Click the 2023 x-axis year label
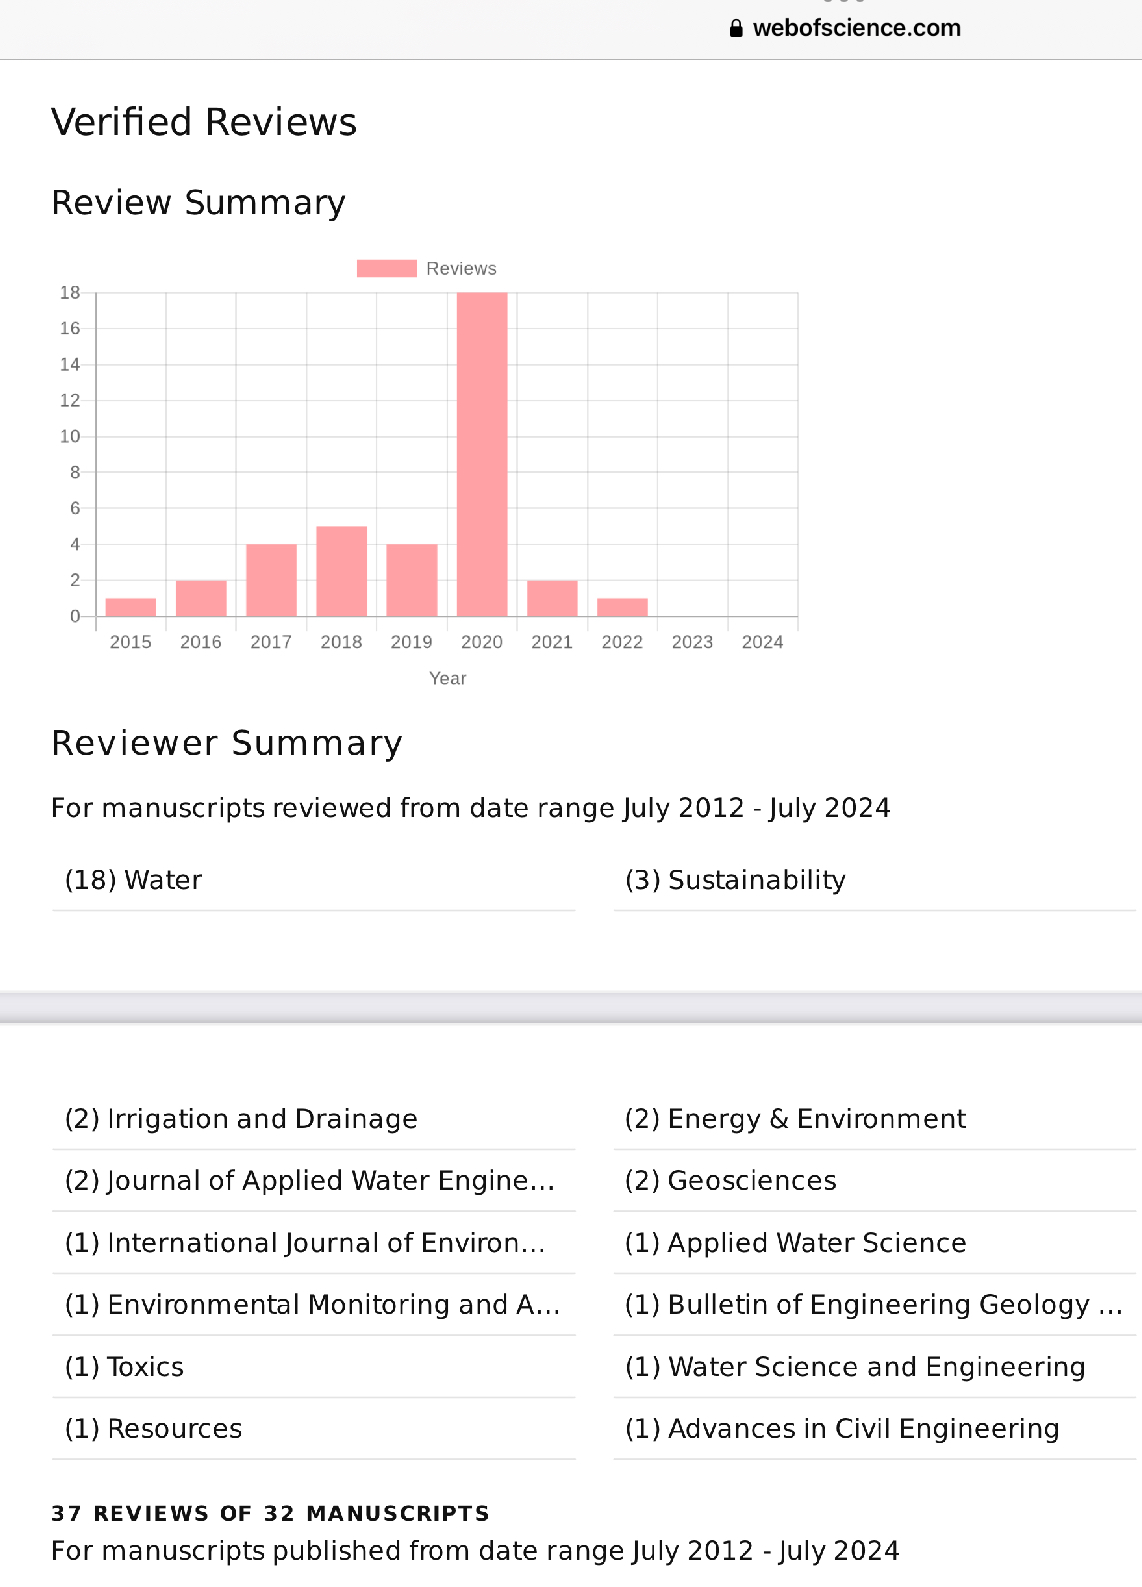 692,642
